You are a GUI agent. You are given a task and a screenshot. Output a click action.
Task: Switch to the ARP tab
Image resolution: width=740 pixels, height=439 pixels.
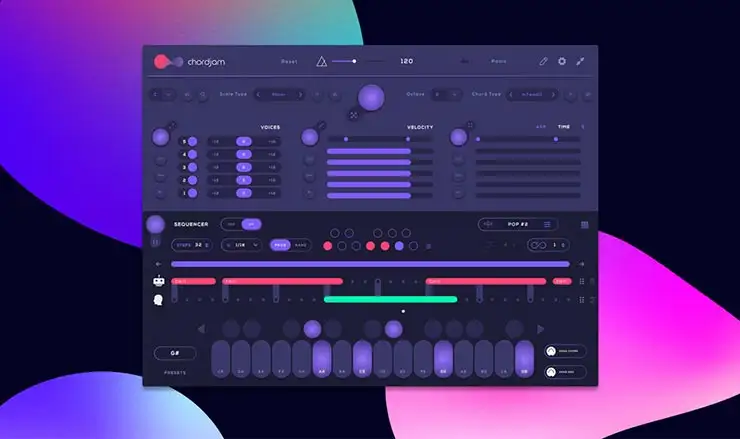pos(541,127)
